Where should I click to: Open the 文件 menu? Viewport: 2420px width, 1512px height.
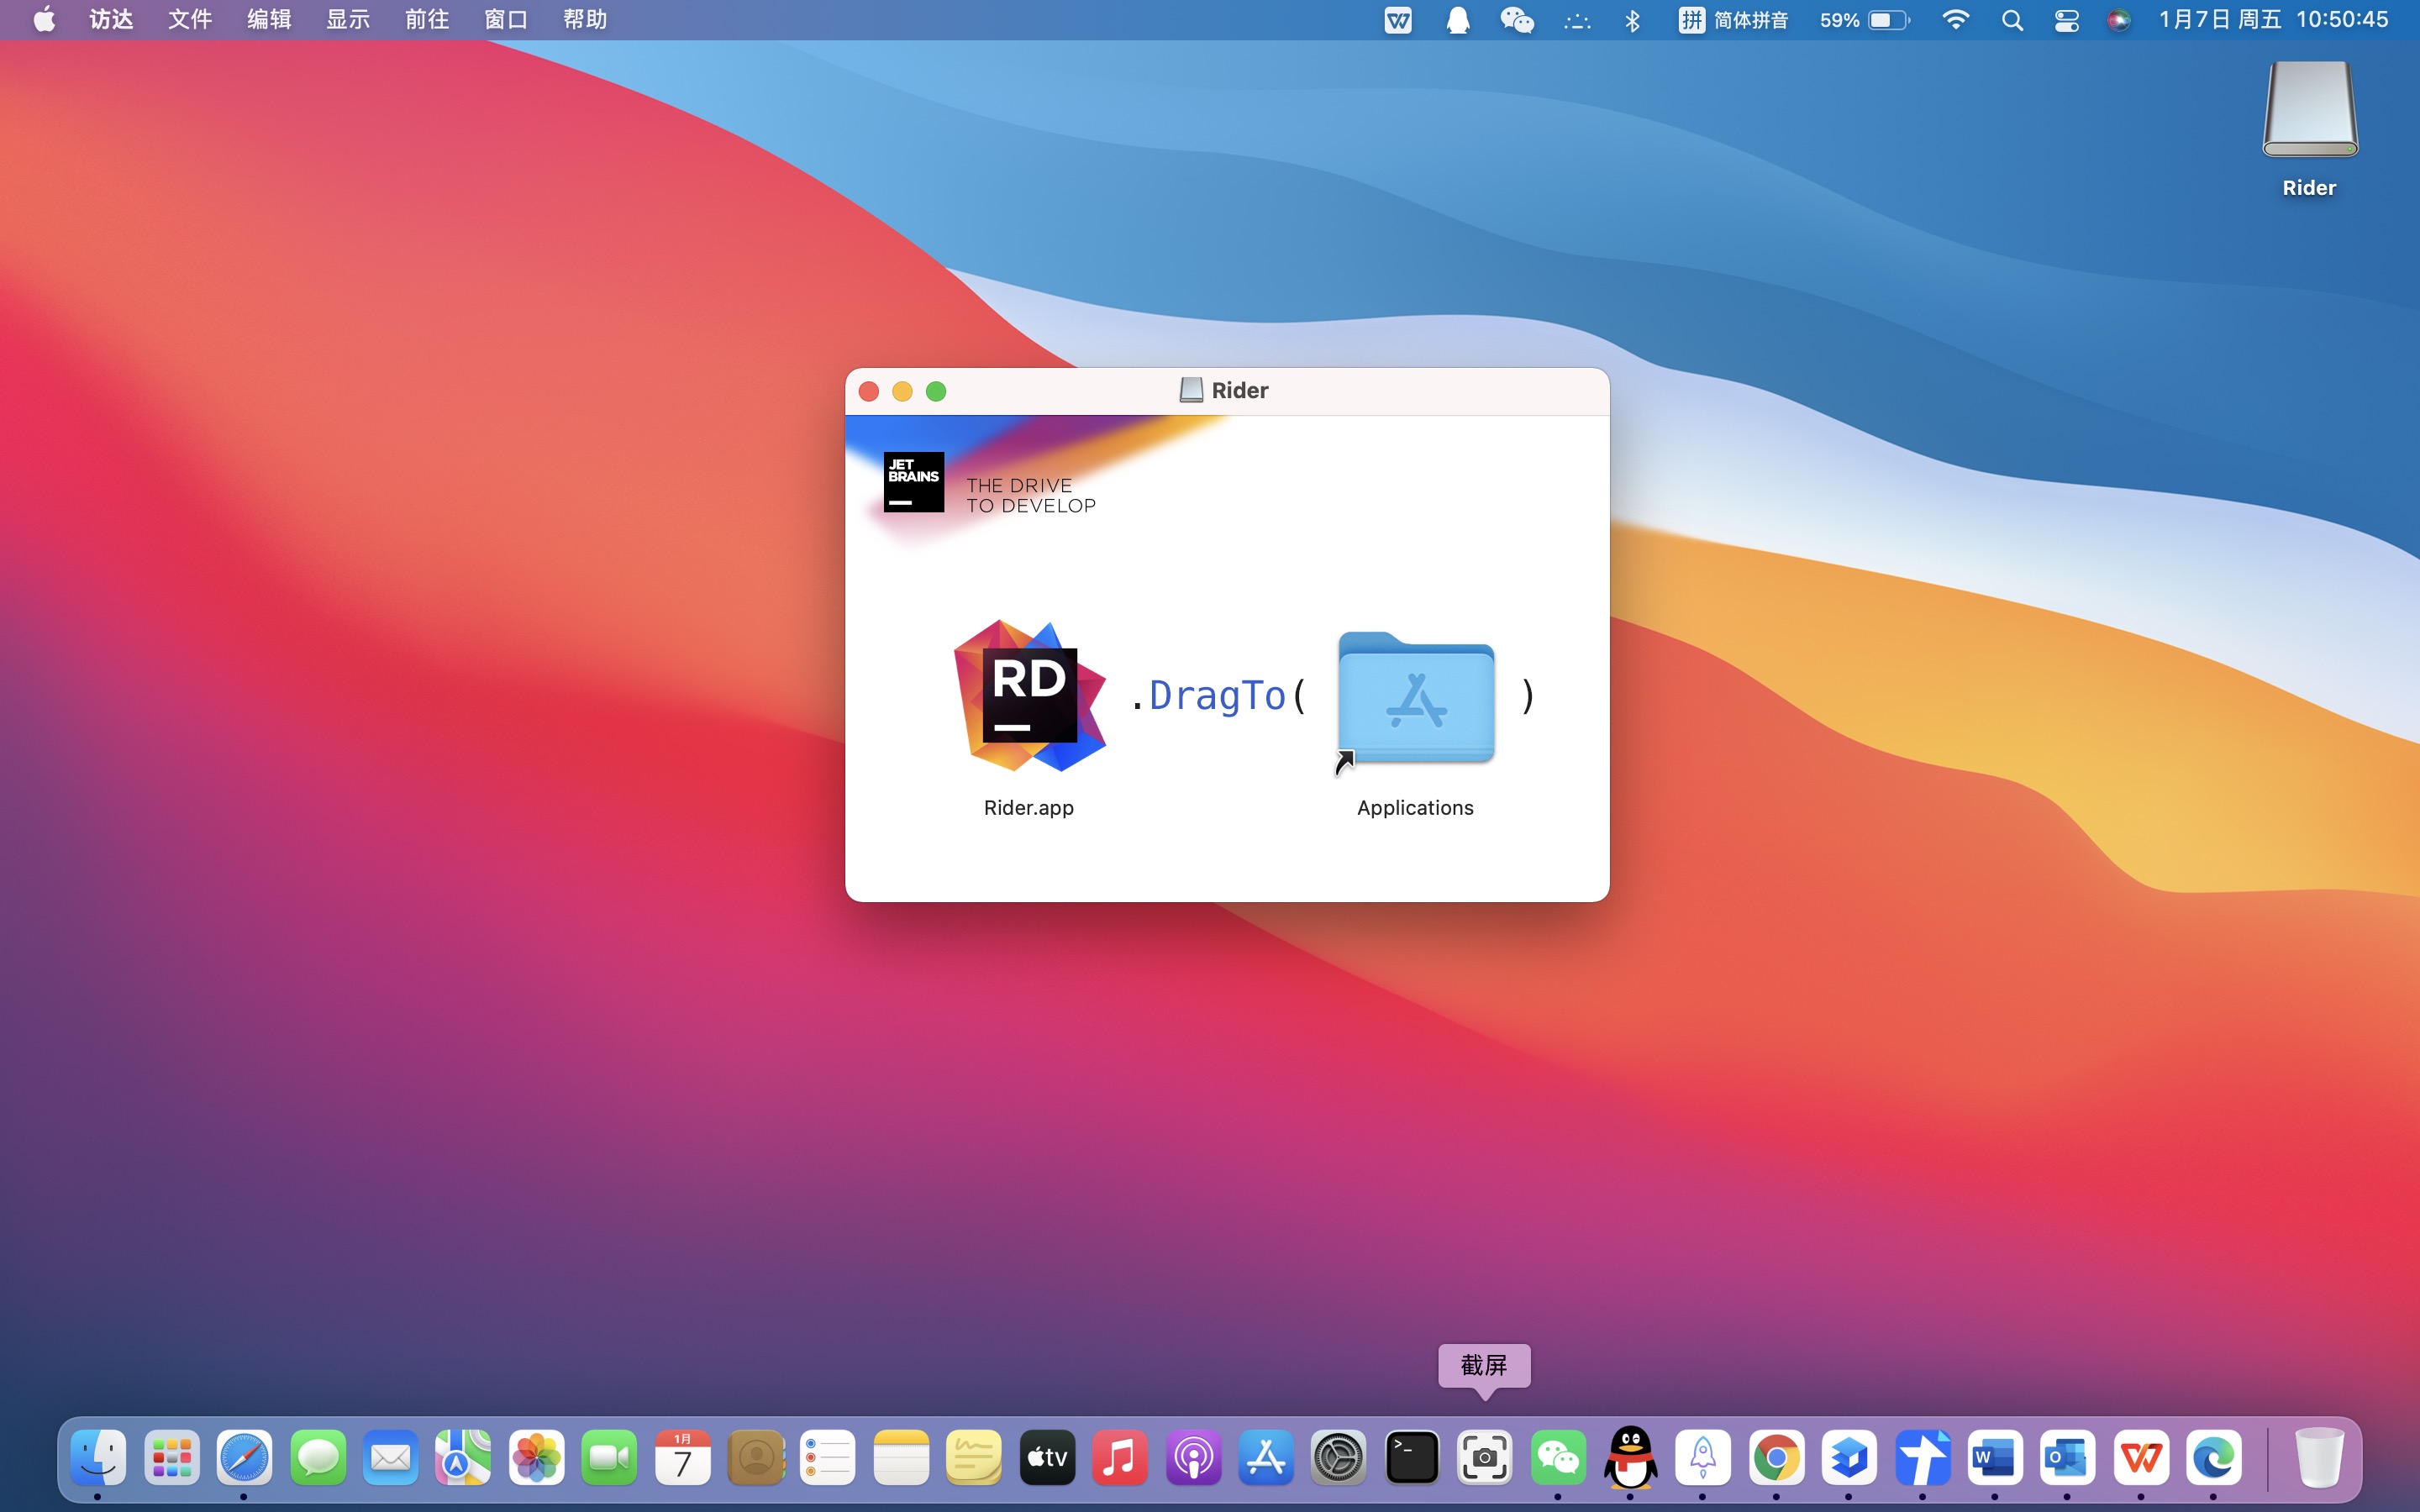(190, 20)
